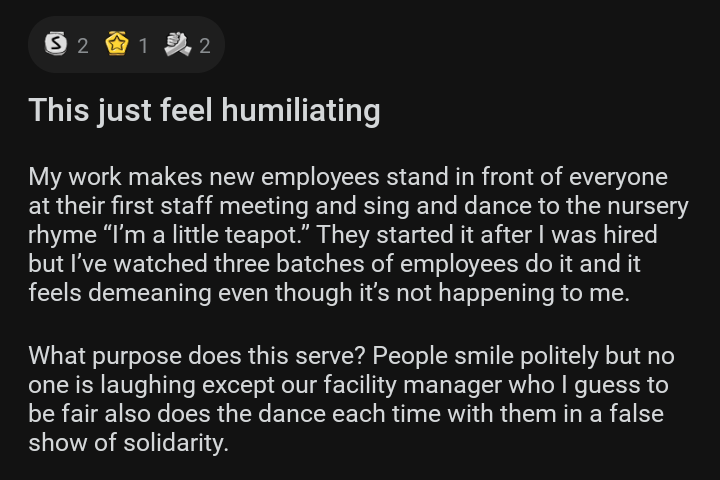Click the silver award icon
Image resolution: width=720 pixels, height=480 pixels.
pyautogui.click(x=56, y=44)
